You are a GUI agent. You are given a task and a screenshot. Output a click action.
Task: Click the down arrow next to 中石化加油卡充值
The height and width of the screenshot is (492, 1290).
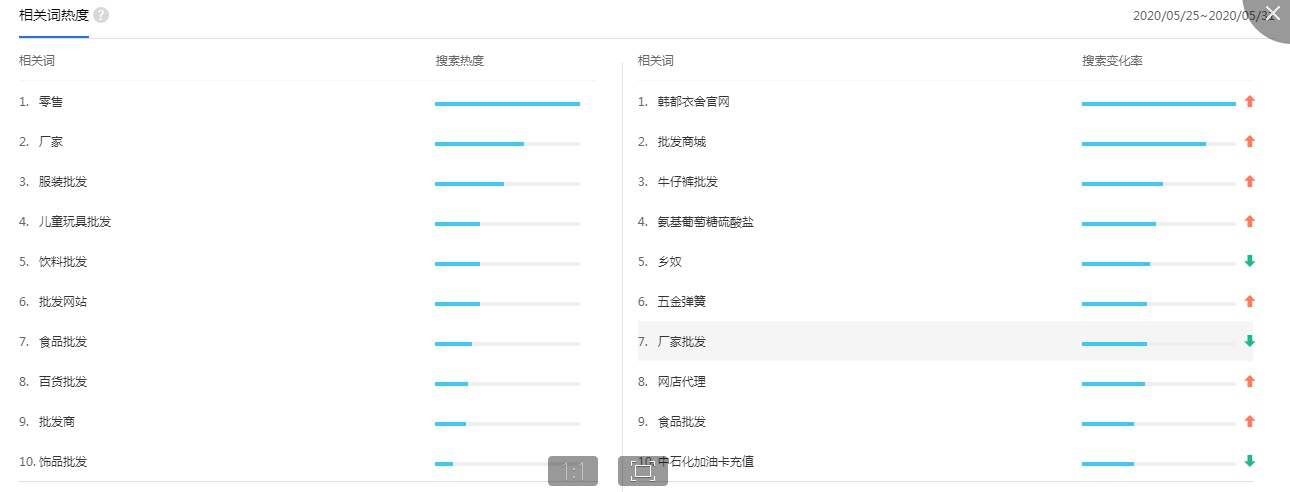pos(1249,462)
